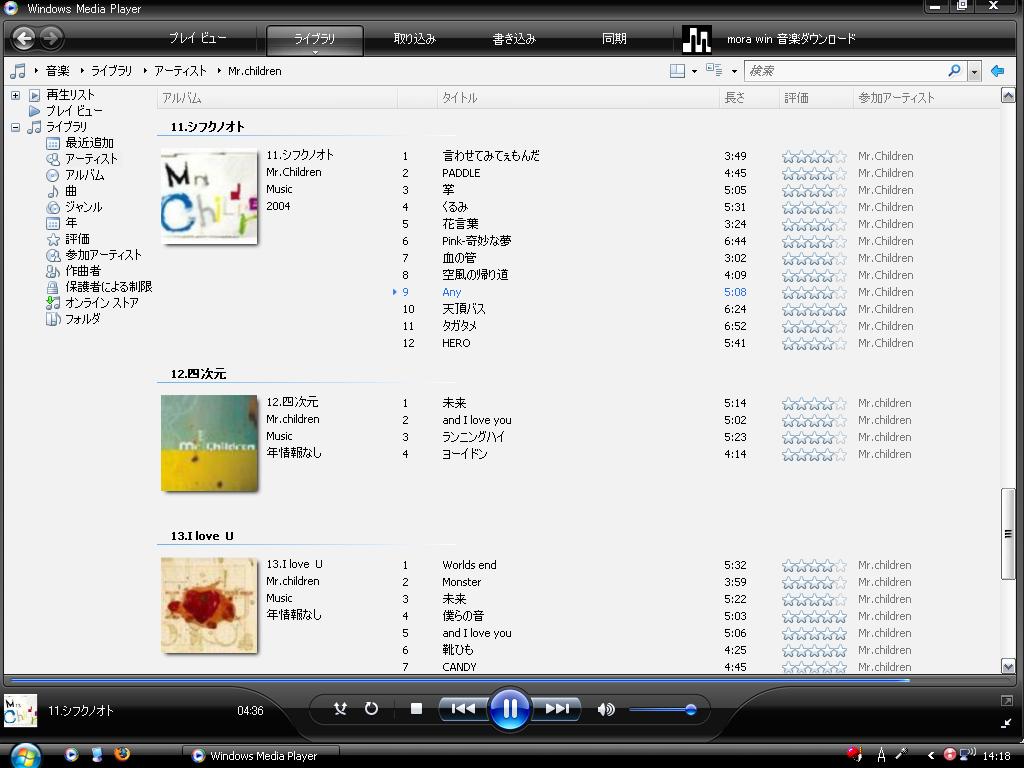This screenshot has width=1024, height=768.
Task: Click the layout options icon
Action: pyautogui.click(x=677, y=71)
